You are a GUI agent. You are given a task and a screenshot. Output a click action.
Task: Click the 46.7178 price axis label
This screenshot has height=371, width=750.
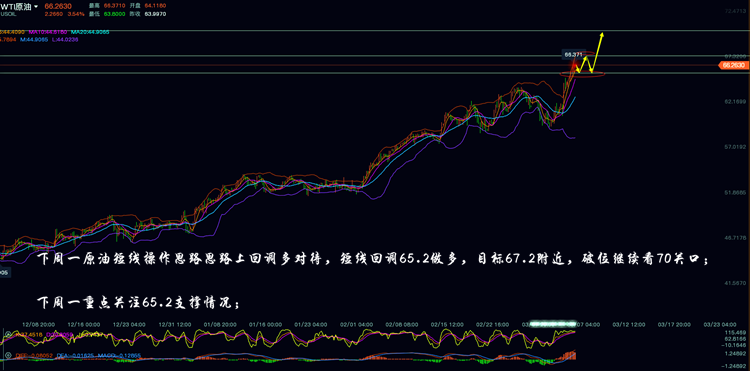tap(736, 238)
